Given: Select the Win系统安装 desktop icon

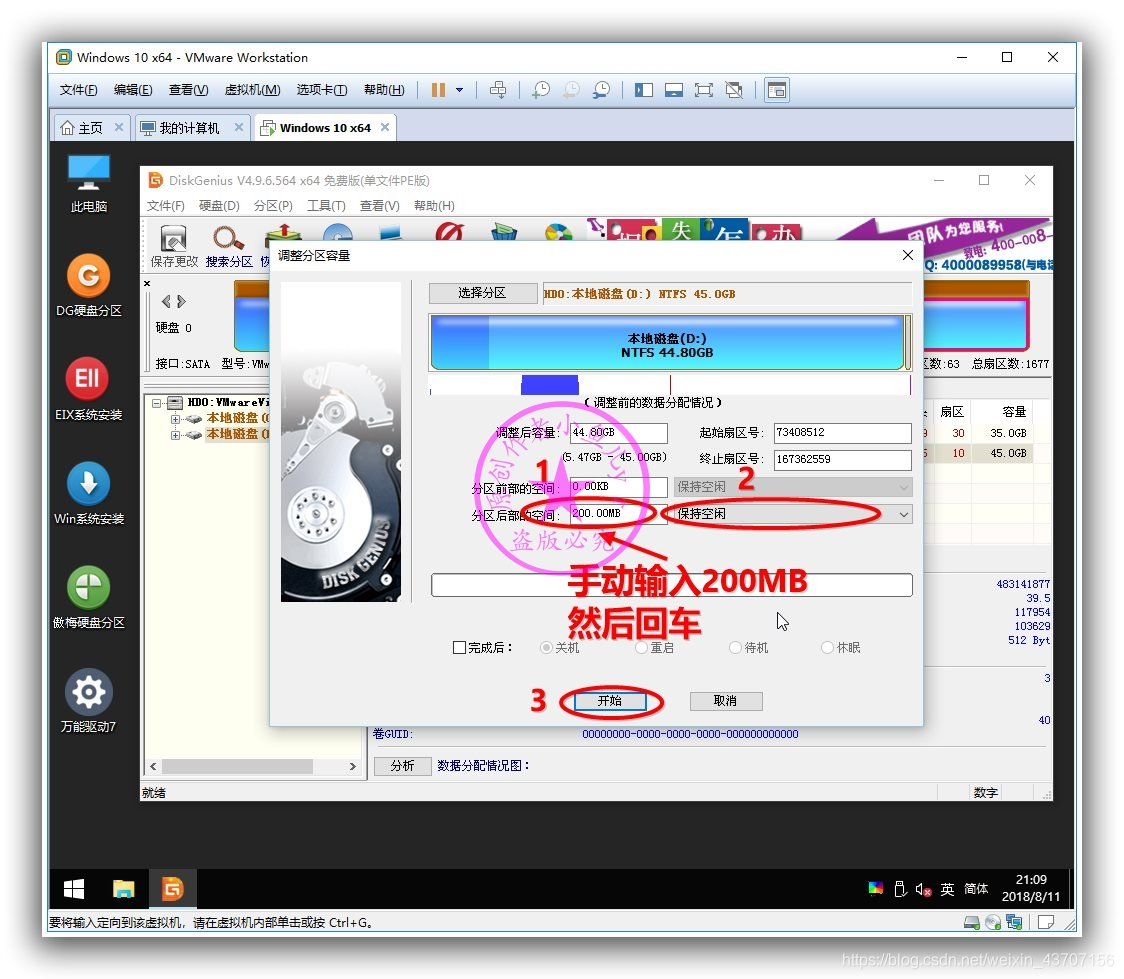Looking at the screenshot, I should tap(89, 494).
